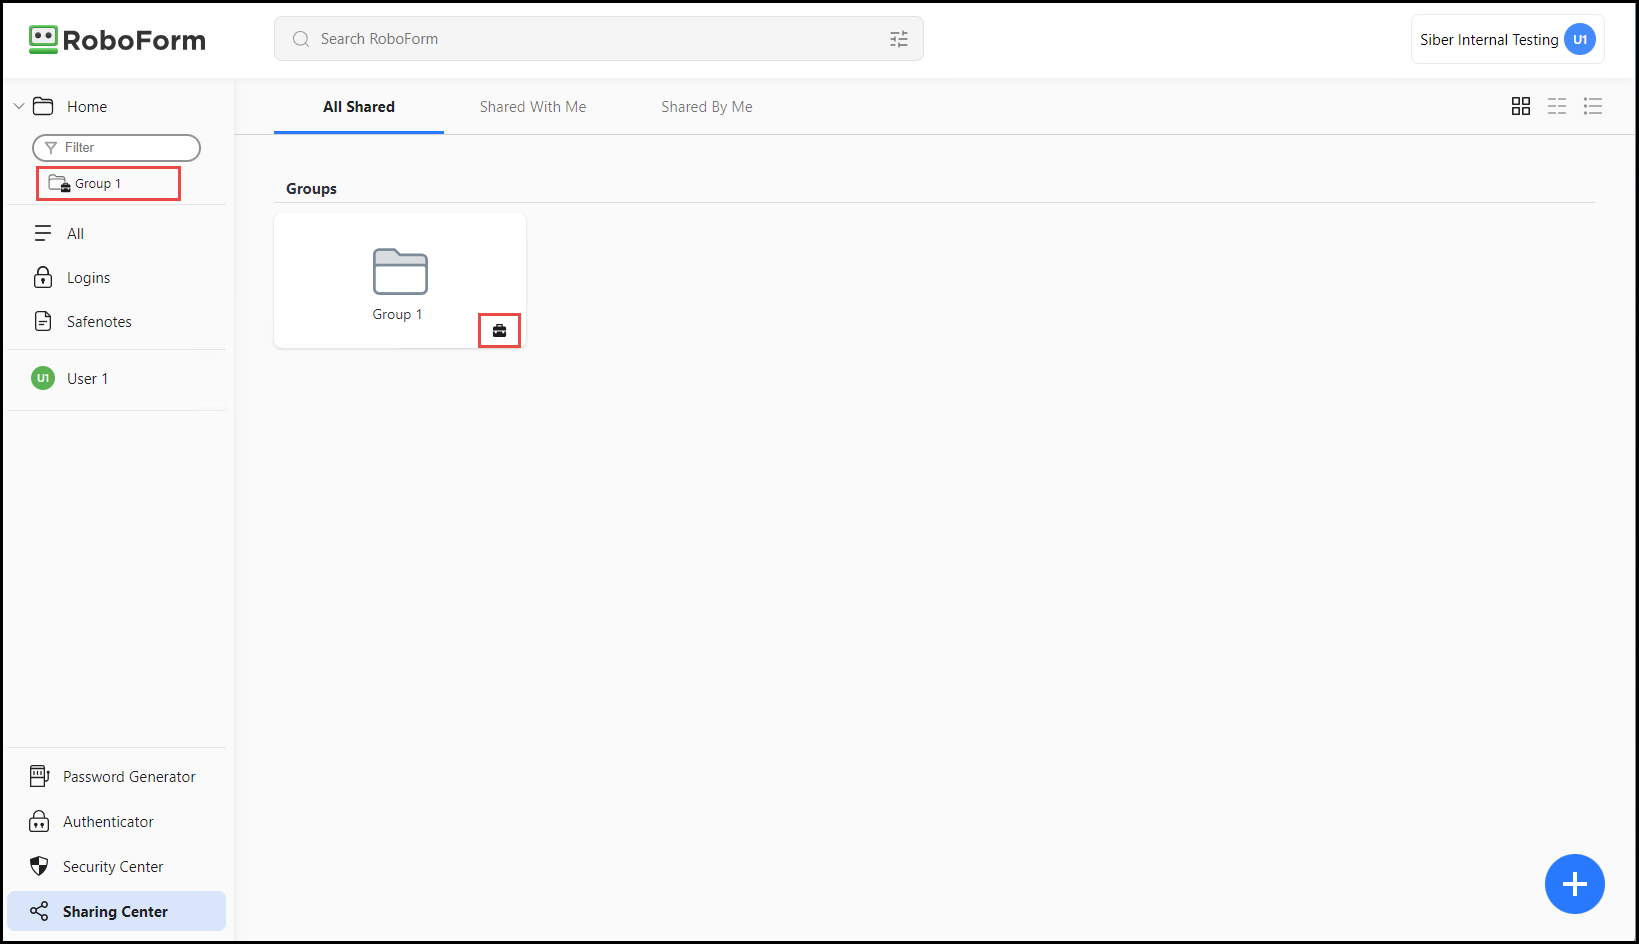Viewport: 1639px width, 944px height.
Task: Switch to compact two-column list view
Action: pyautogui.click(x=1556, y=106)
